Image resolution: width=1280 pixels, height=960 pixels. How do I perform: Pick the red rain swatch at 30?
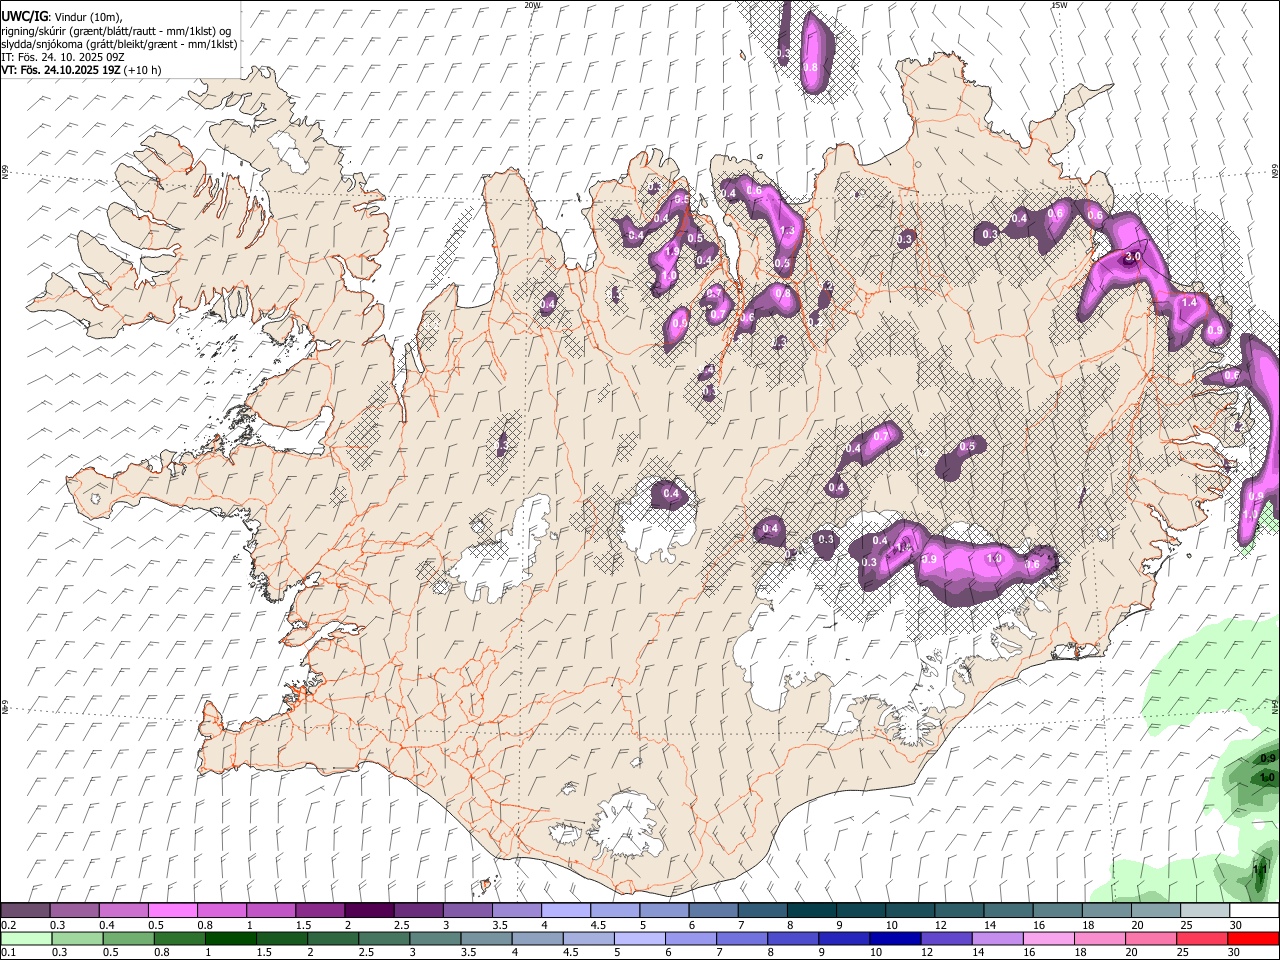[x=1252, y=938]
